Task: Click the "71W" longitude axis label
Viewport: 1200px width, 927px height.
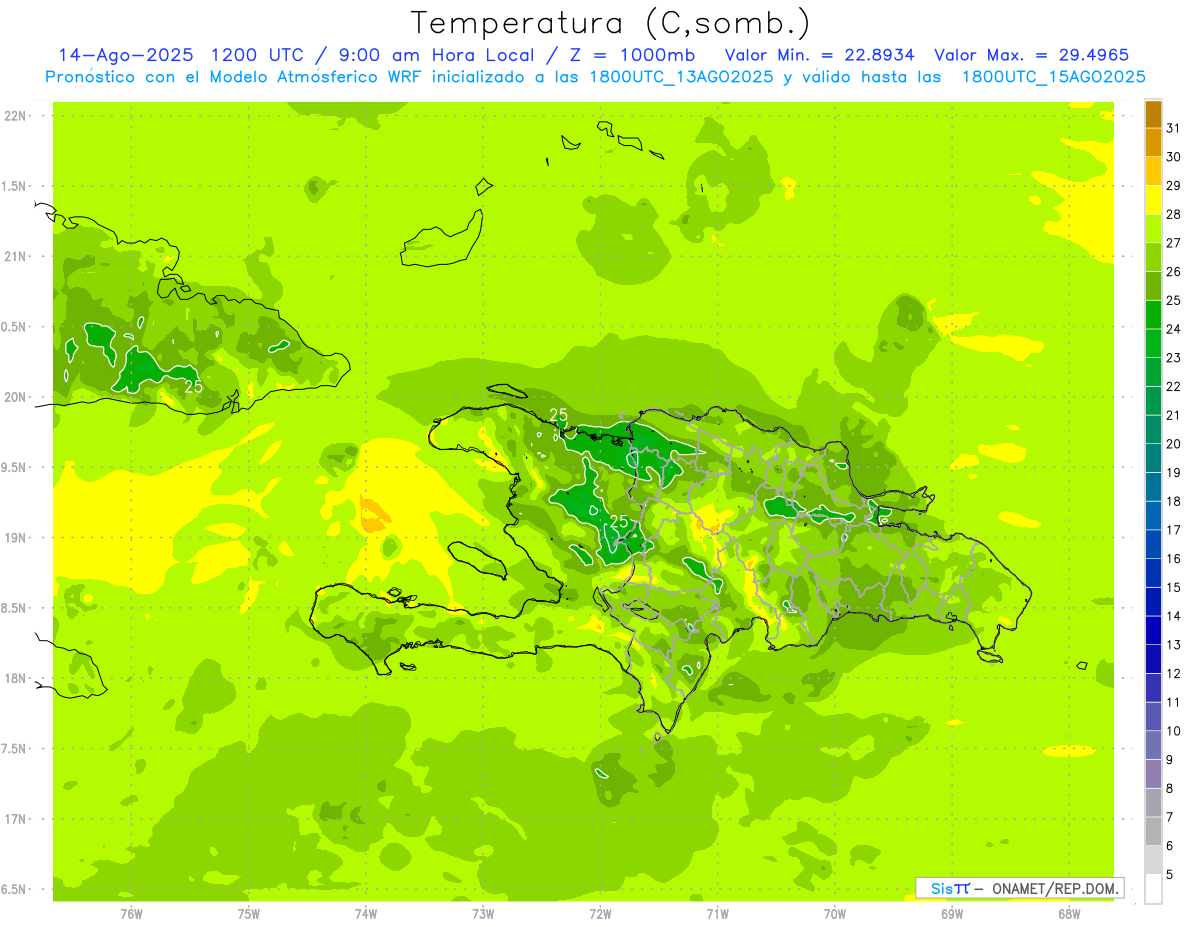Action: [x=717, y=913]
